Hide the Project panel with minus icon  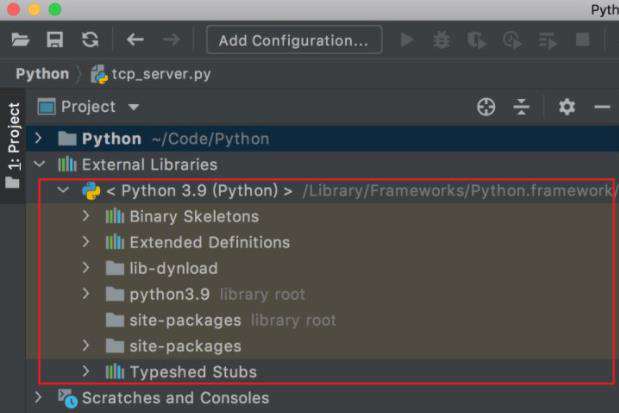click(602, 107)
